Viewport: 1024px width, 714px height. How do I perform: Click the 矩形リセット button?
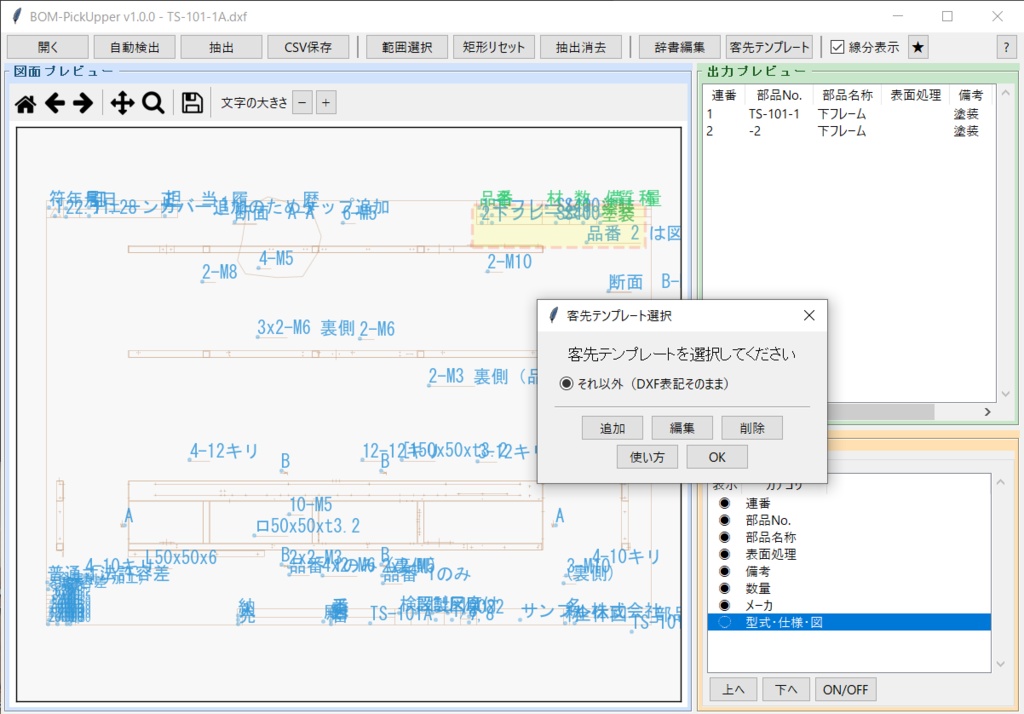494,47
